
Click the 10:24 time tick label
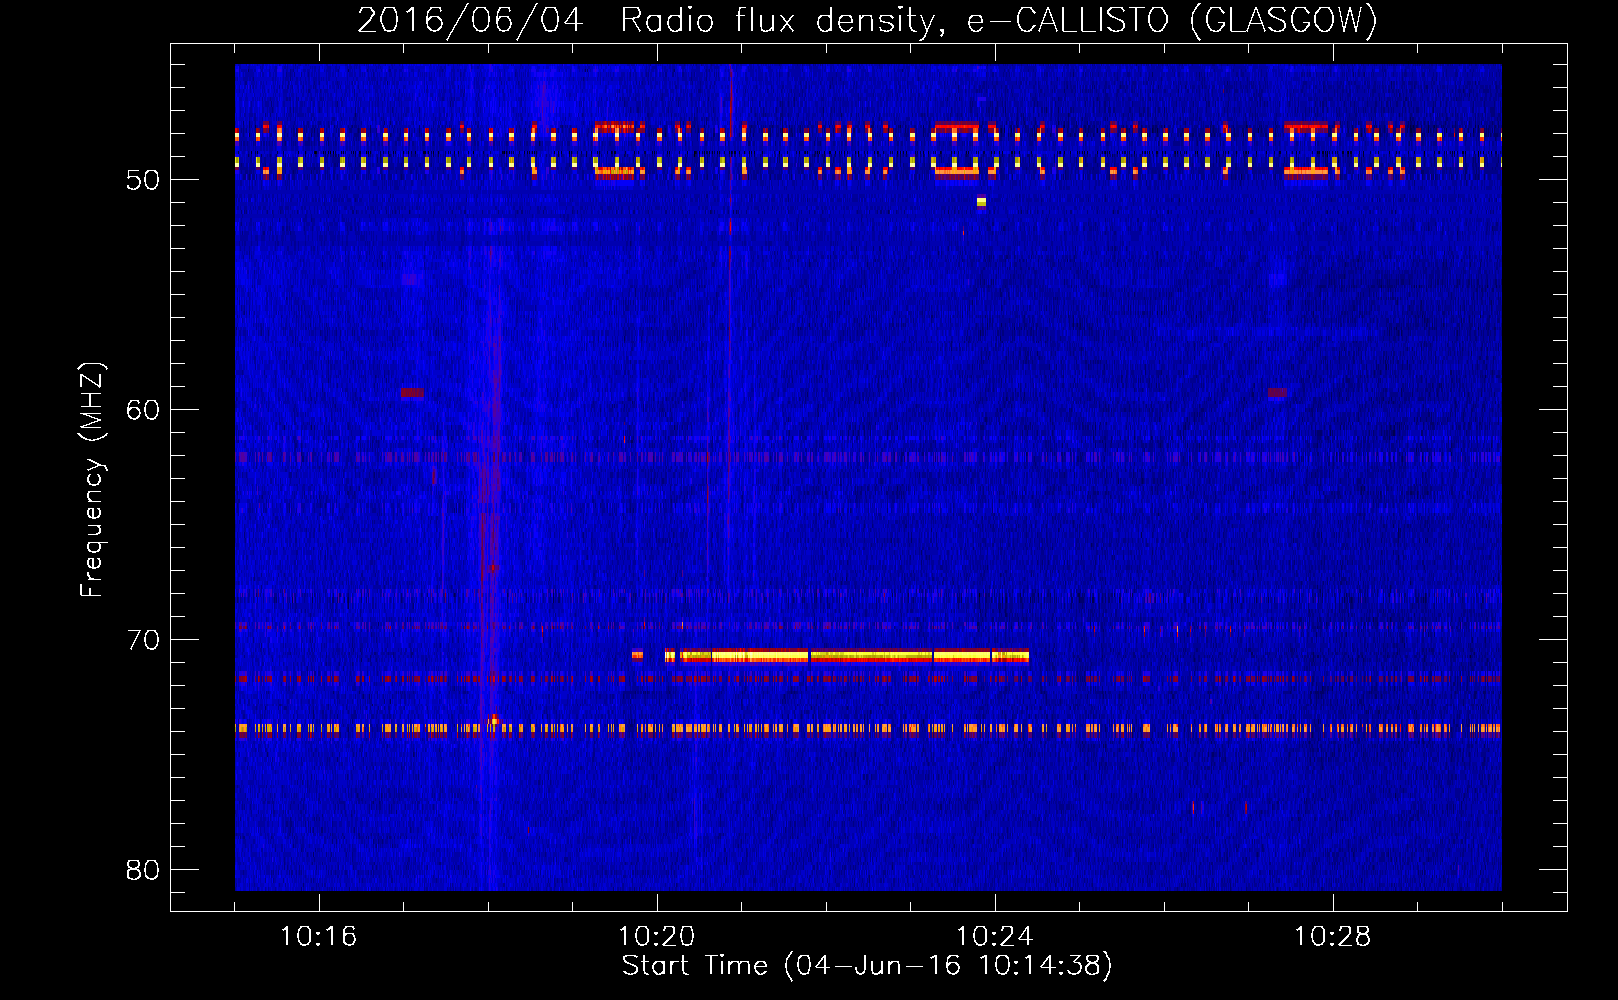point(994,937)
